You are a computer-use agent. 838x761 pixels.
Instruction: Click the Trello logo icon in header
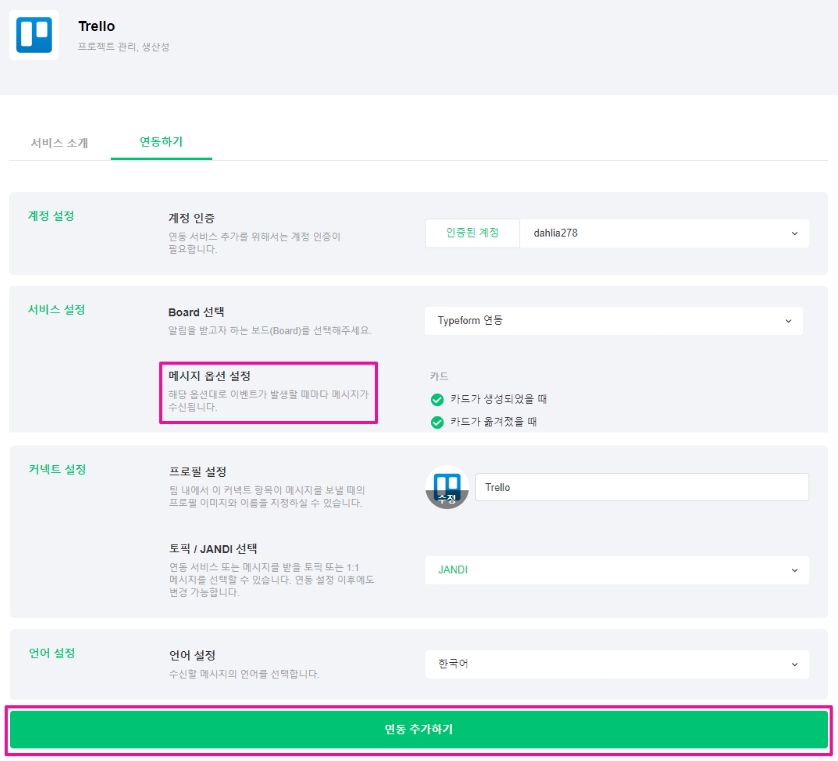pos(34,35)
